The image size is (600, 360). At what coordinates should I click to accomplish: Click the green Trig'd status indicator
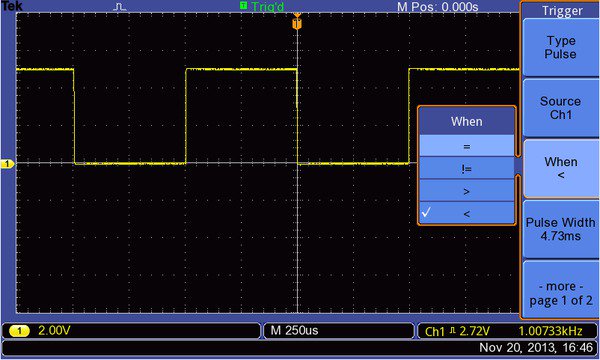262,6
